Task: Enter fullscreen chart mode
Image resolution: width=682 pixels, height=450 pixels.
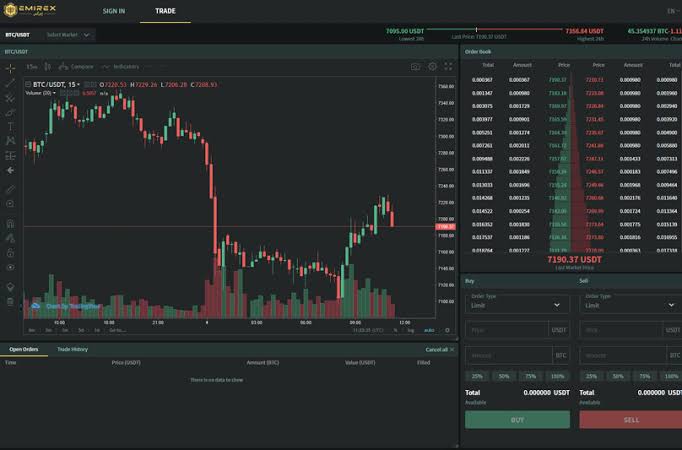Action: coord(448,67)
